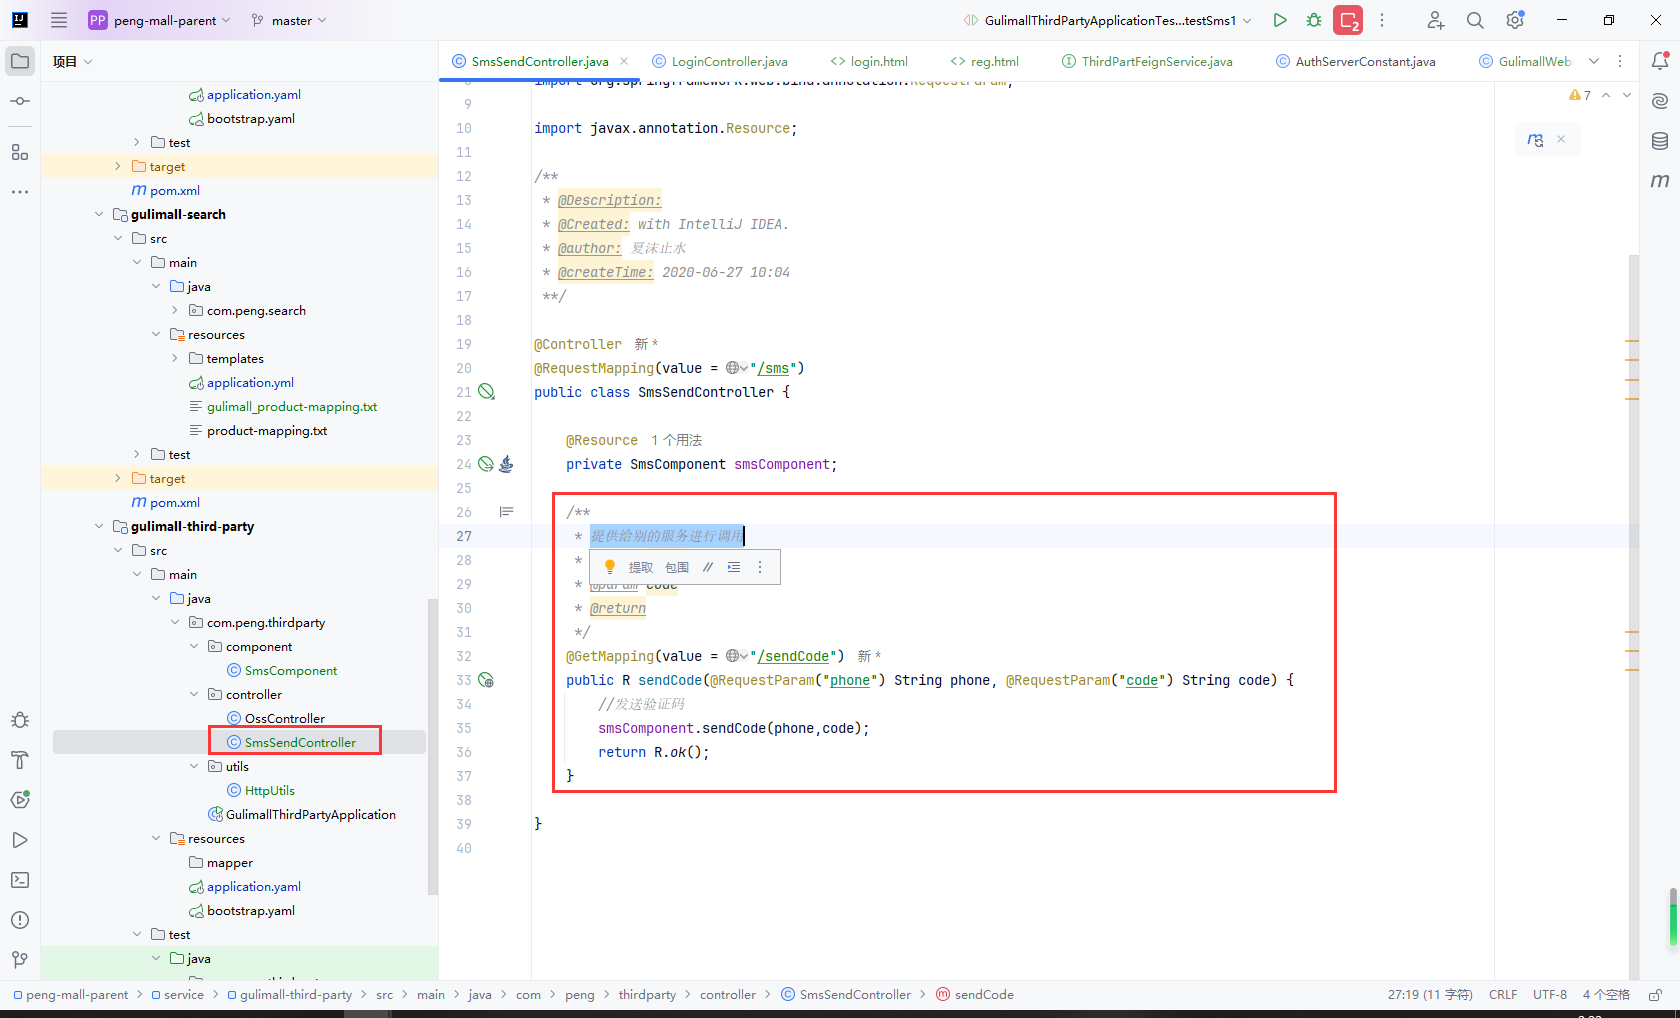
Task: Open the Build hammer tool window
Action: pyautogui.click(x=20, y=760)
